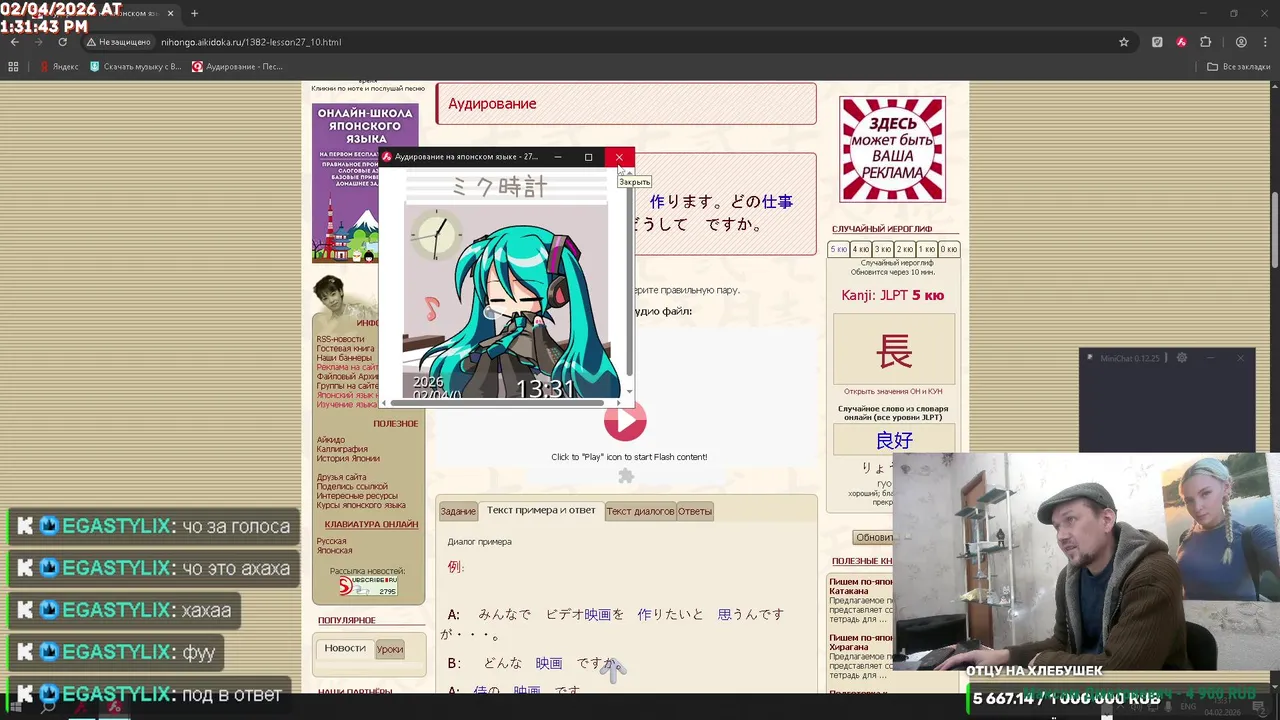The width and height of the screenshot is (1280, 720).
Task: Open the 'Аудирование - Пес...' bookmark
Action: point(238,67)
